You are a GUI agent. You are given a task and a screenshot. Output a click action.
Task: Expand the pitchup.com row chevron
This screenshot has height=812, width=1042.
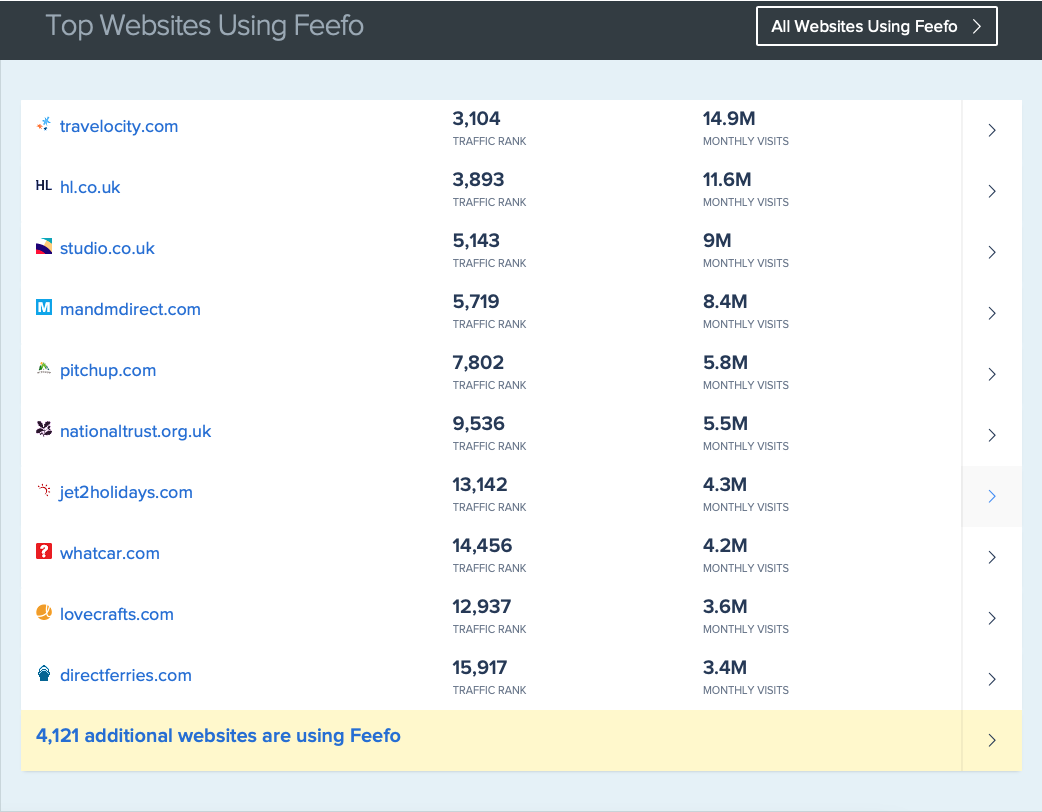pyautogui.click(x=991, y=375)
